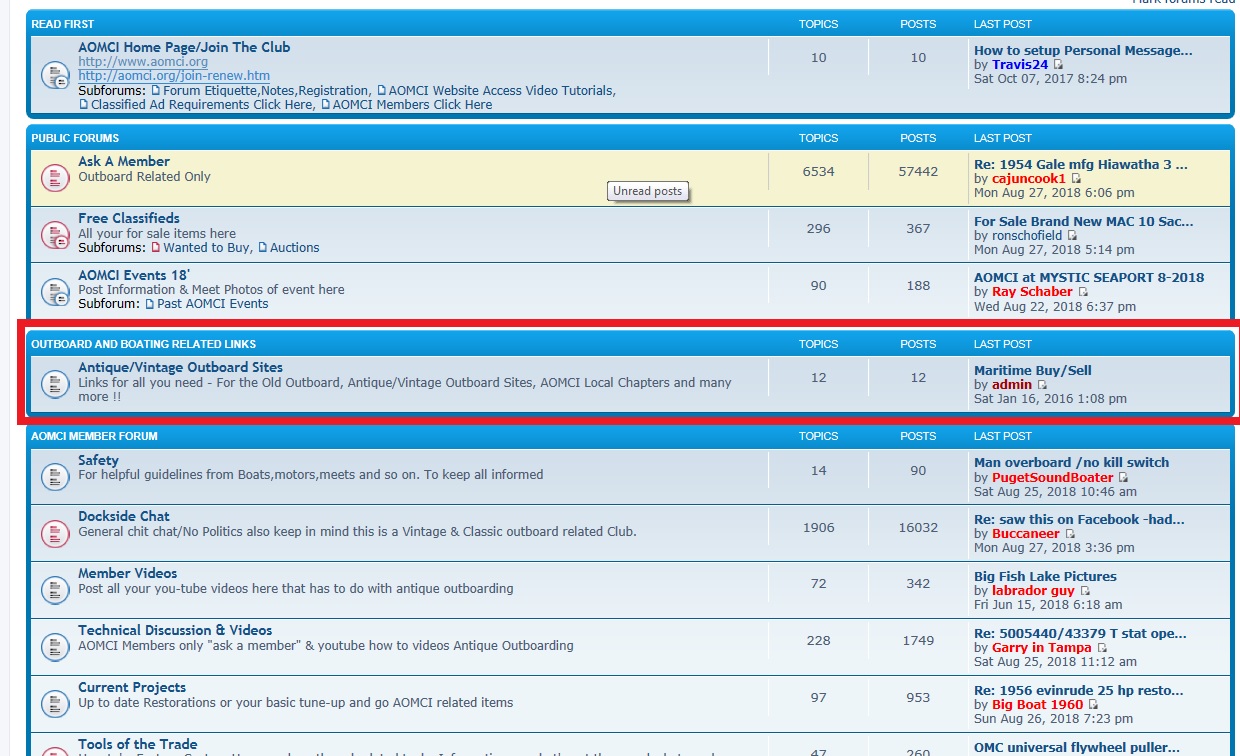View latest post icon next to cajuncook1
The image size is (1240, 756).
click(x=1077, y=179)
